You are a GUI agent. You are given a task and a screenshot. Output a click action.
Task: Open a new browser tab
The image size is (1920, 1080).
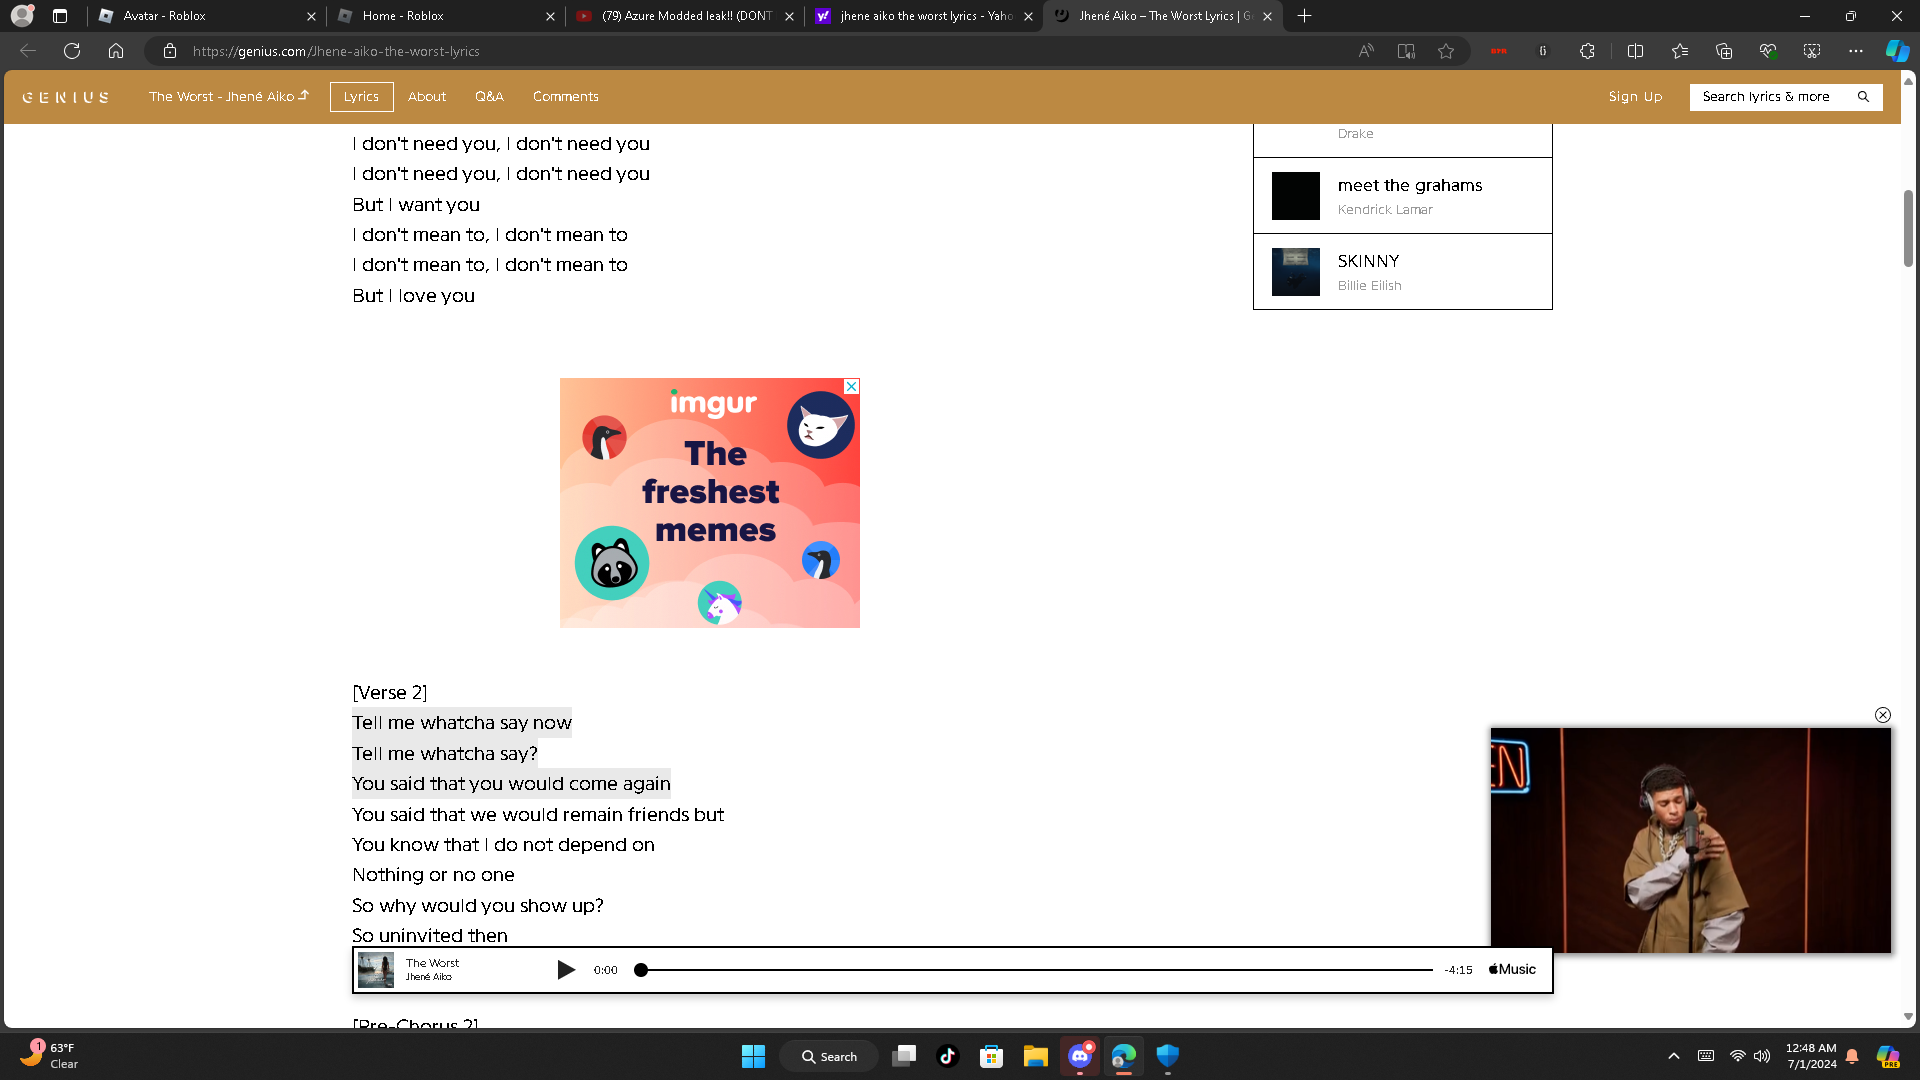[x=1304, y=16]
